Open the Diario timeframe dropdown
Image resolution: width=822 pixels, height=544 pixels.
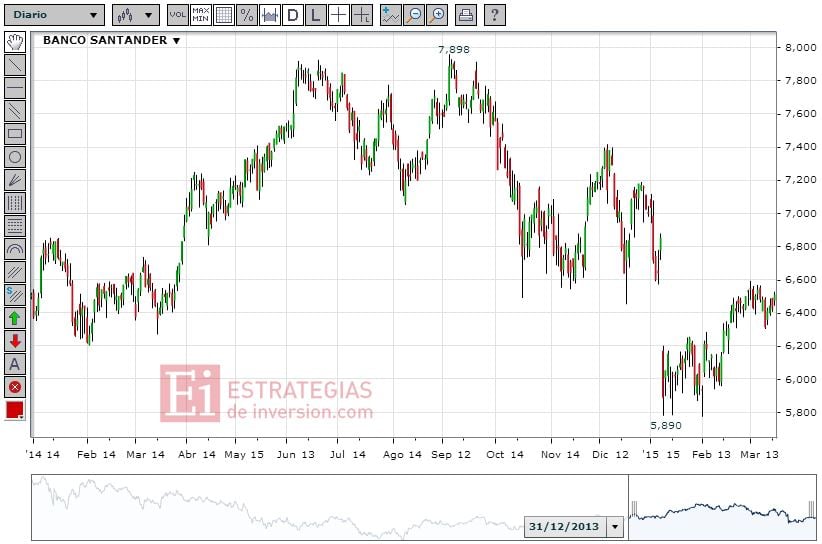click(x=54, y=15)
